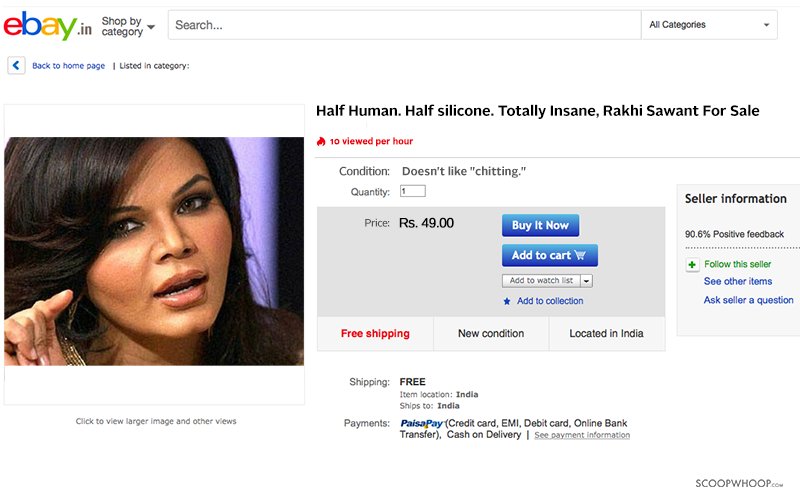Click the flame icon beside viewed per hour
This screenshot has height=500, width=800.
[x=321, y=141]
